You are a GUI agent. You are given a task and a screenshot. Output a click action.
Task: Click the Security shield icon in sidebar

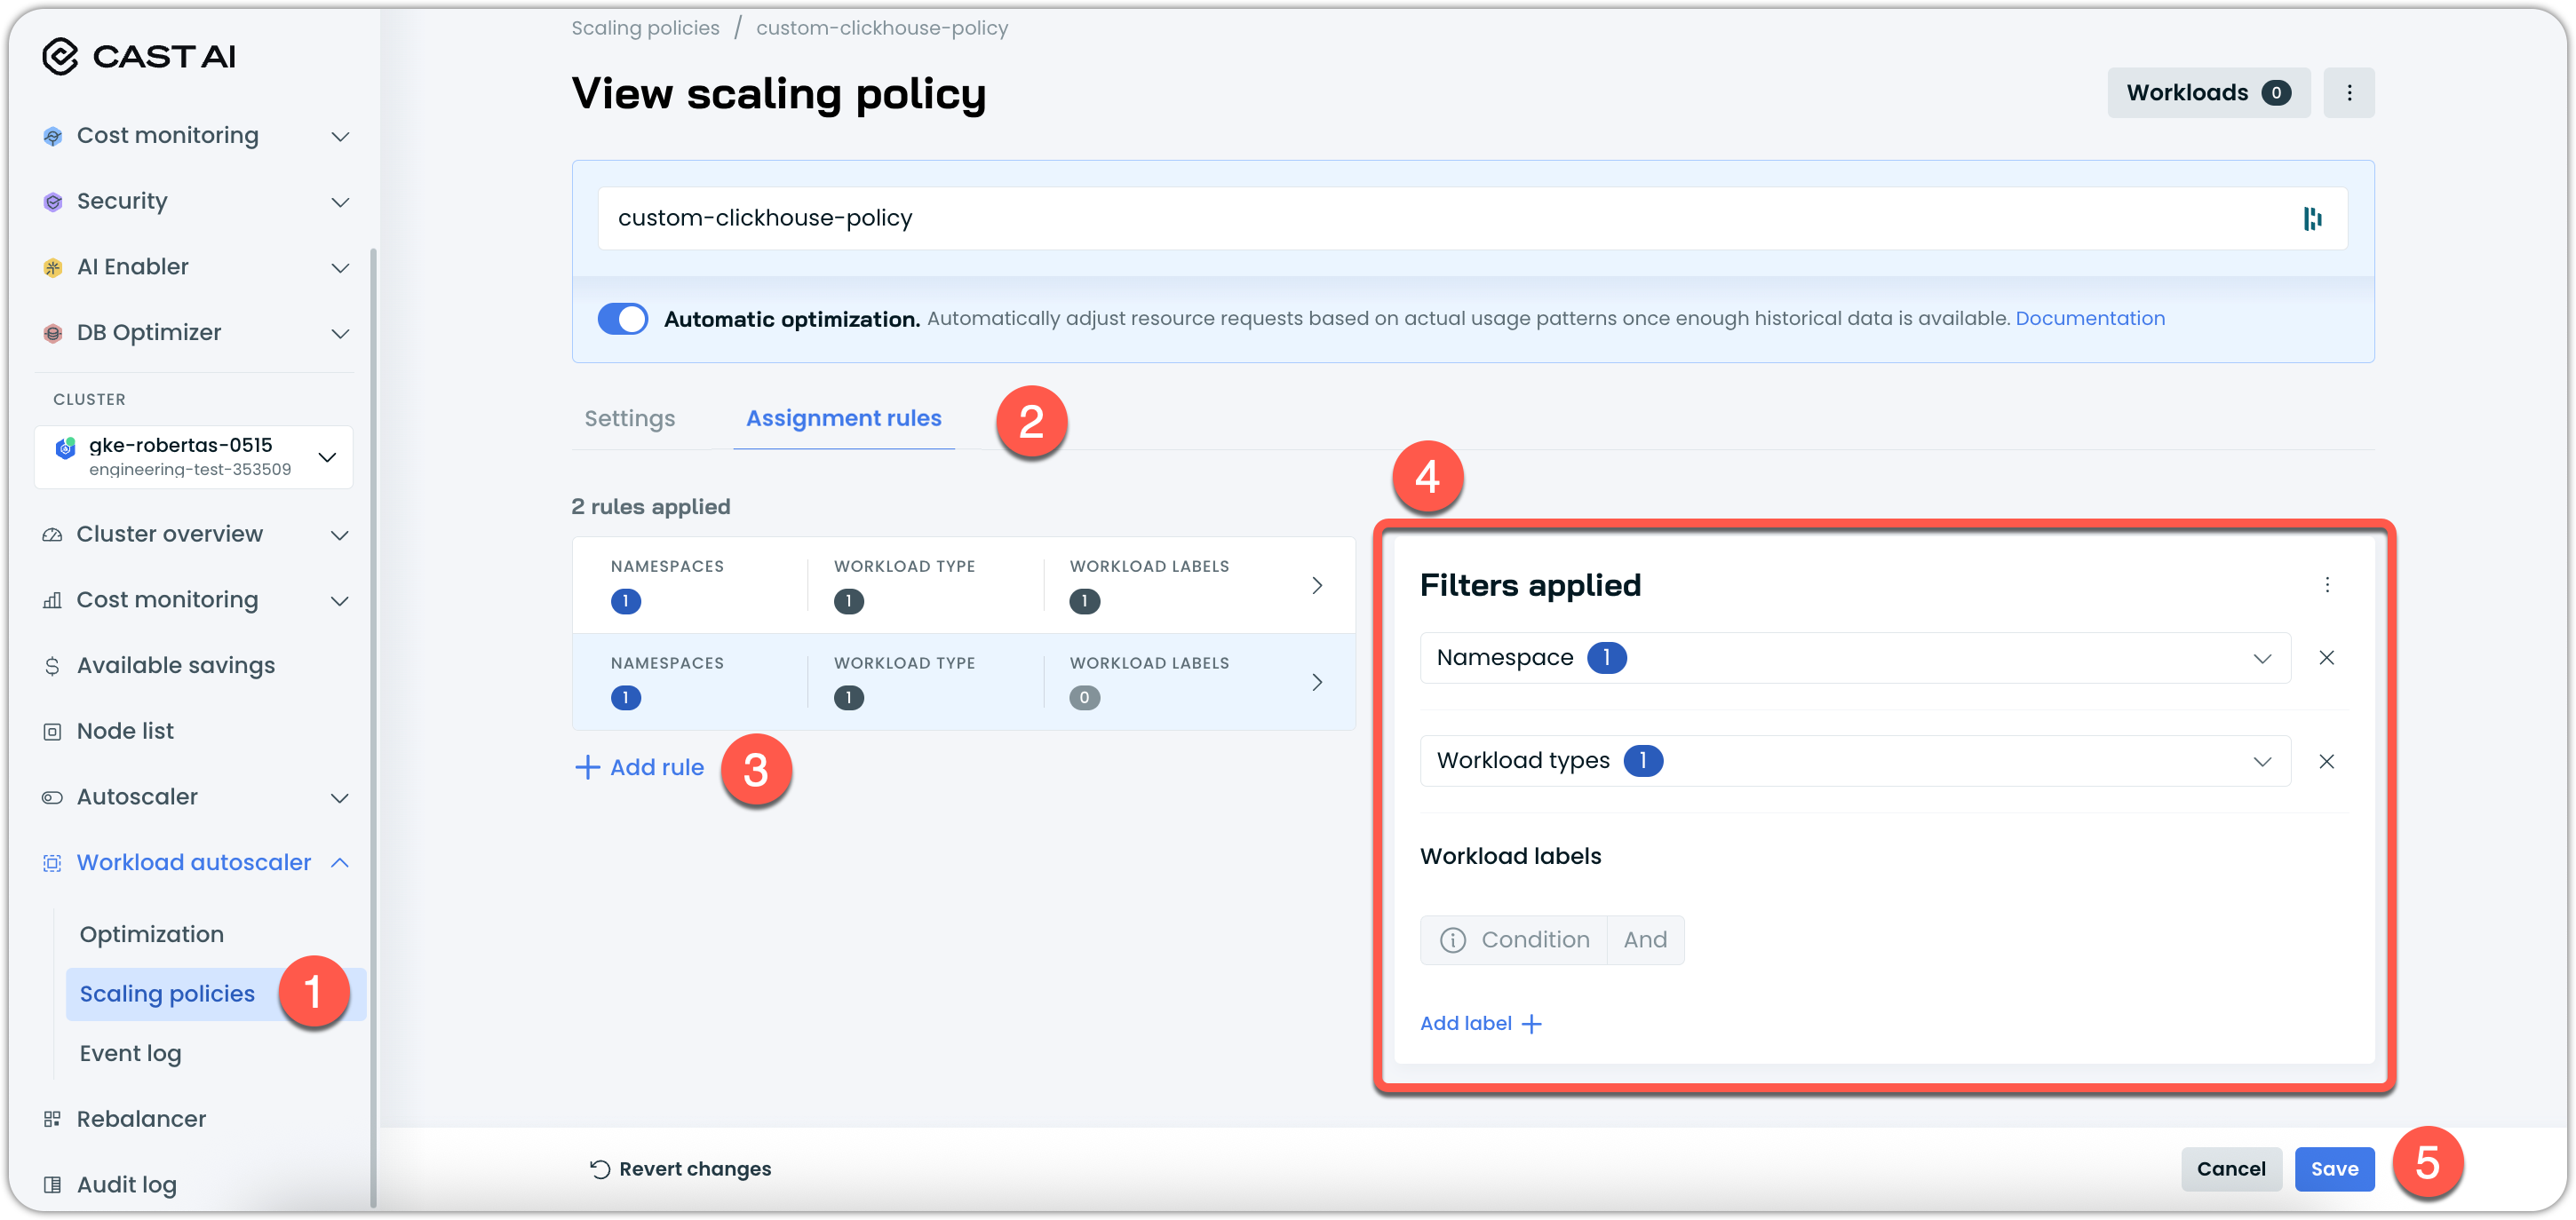click(x=53, y=202)
